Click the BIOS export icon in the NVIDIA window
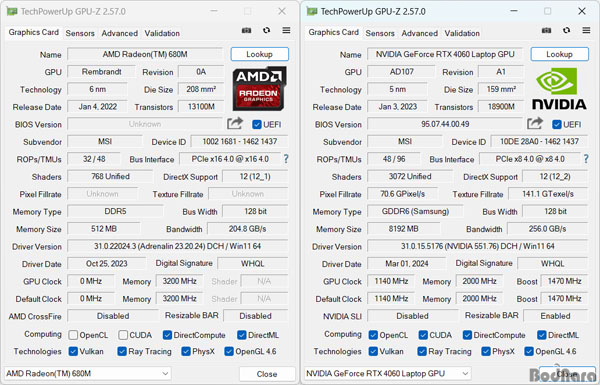The image size is (600, 385). [535, 124]
